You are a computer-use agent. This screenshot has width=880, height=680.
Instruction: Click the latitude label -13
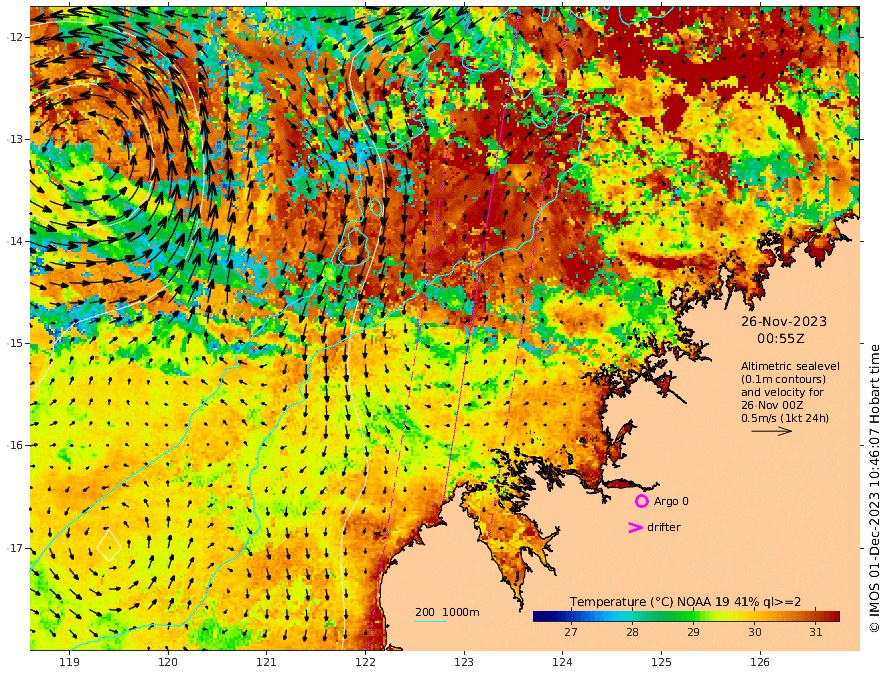click(15, 139)
